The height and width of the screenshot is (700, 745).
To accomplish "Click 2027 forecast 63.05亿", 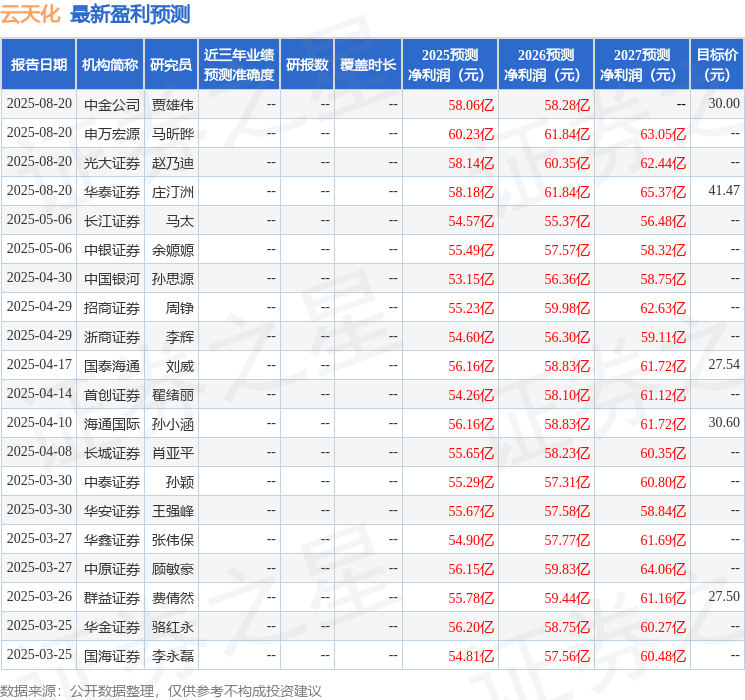I will click(663, 134).
